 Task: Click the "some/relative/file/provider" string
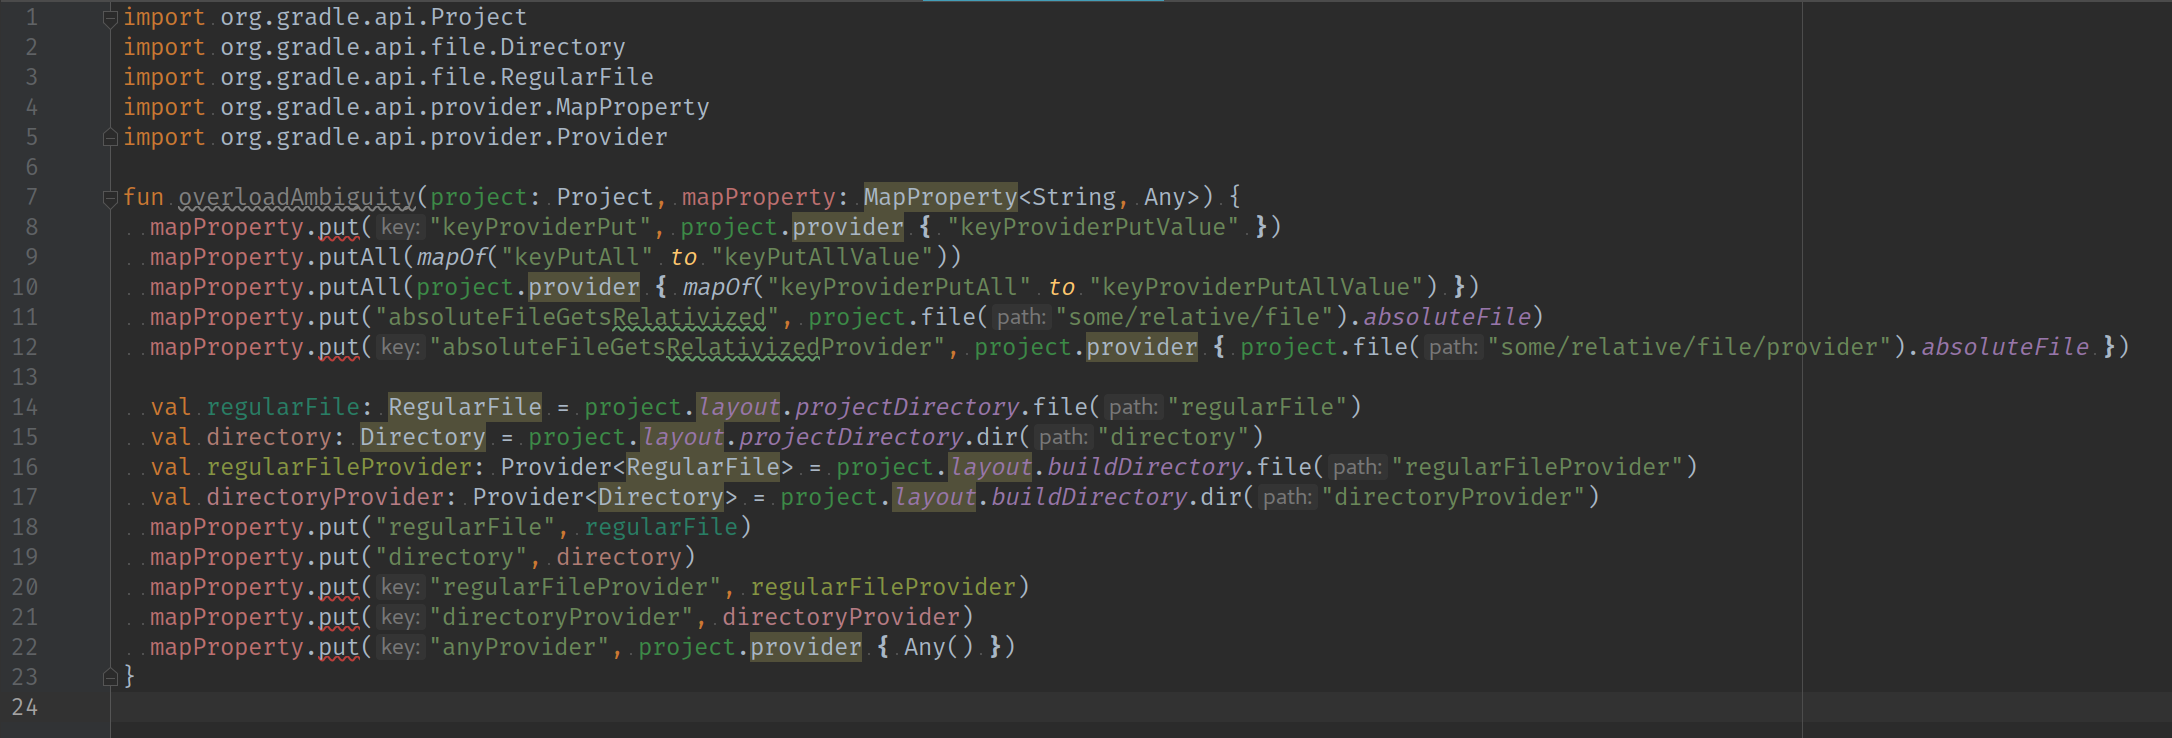(1690, 347)
